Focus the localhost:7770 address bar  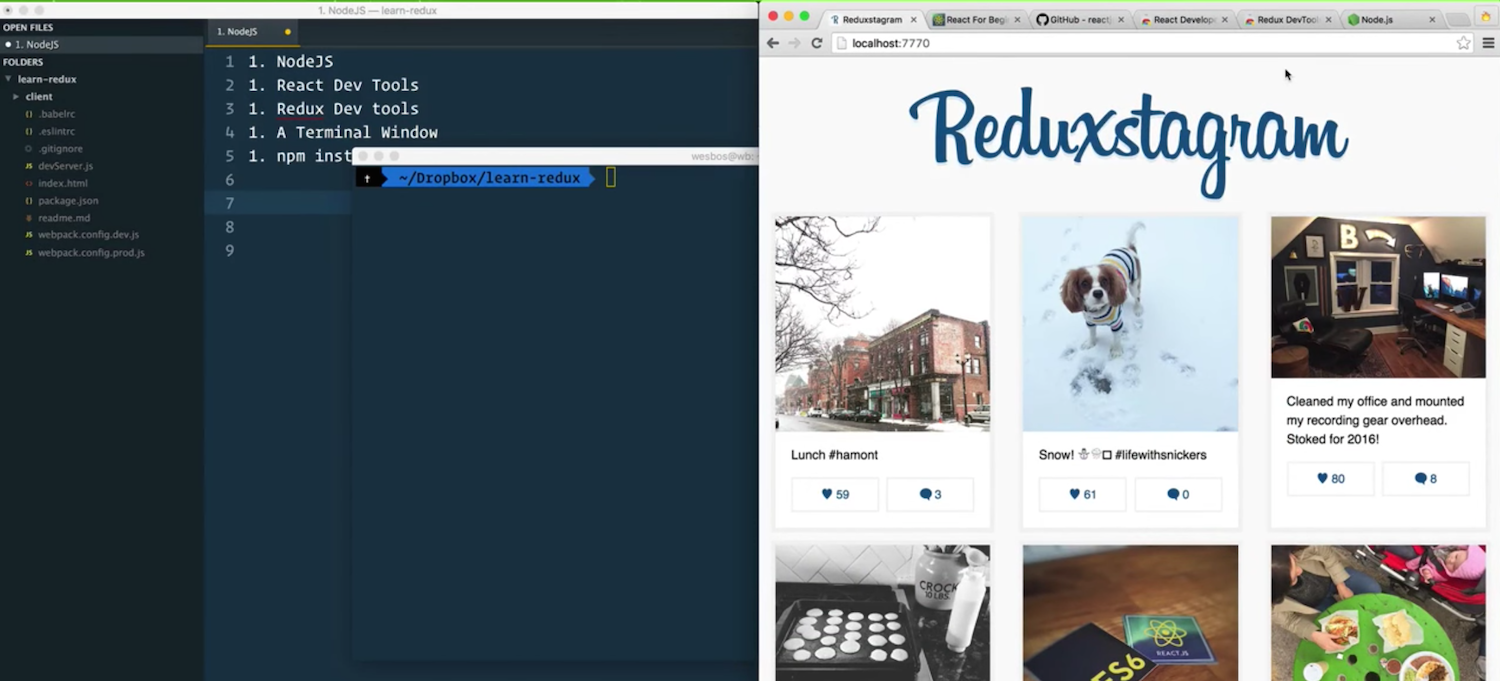click(x=1144, y=43)
